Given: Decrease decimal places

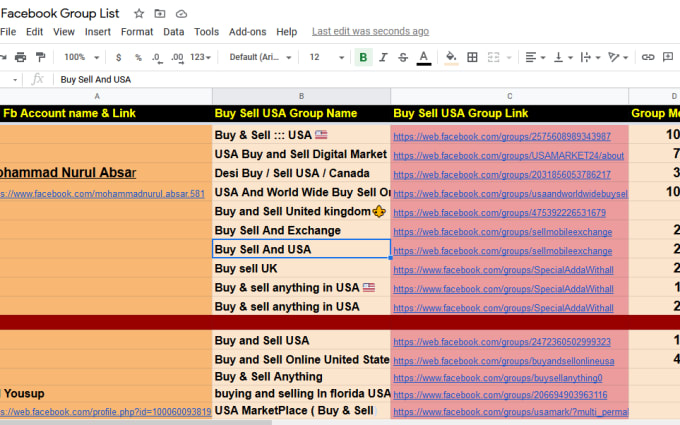Looking at the screenshot, I should coord(157,57).
